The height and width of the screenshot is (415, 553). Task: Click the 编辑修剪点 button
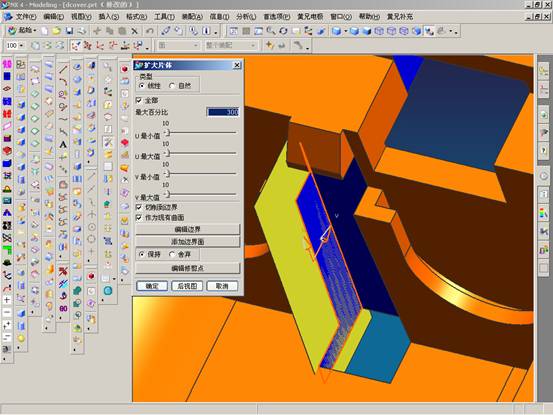(188, 268)
